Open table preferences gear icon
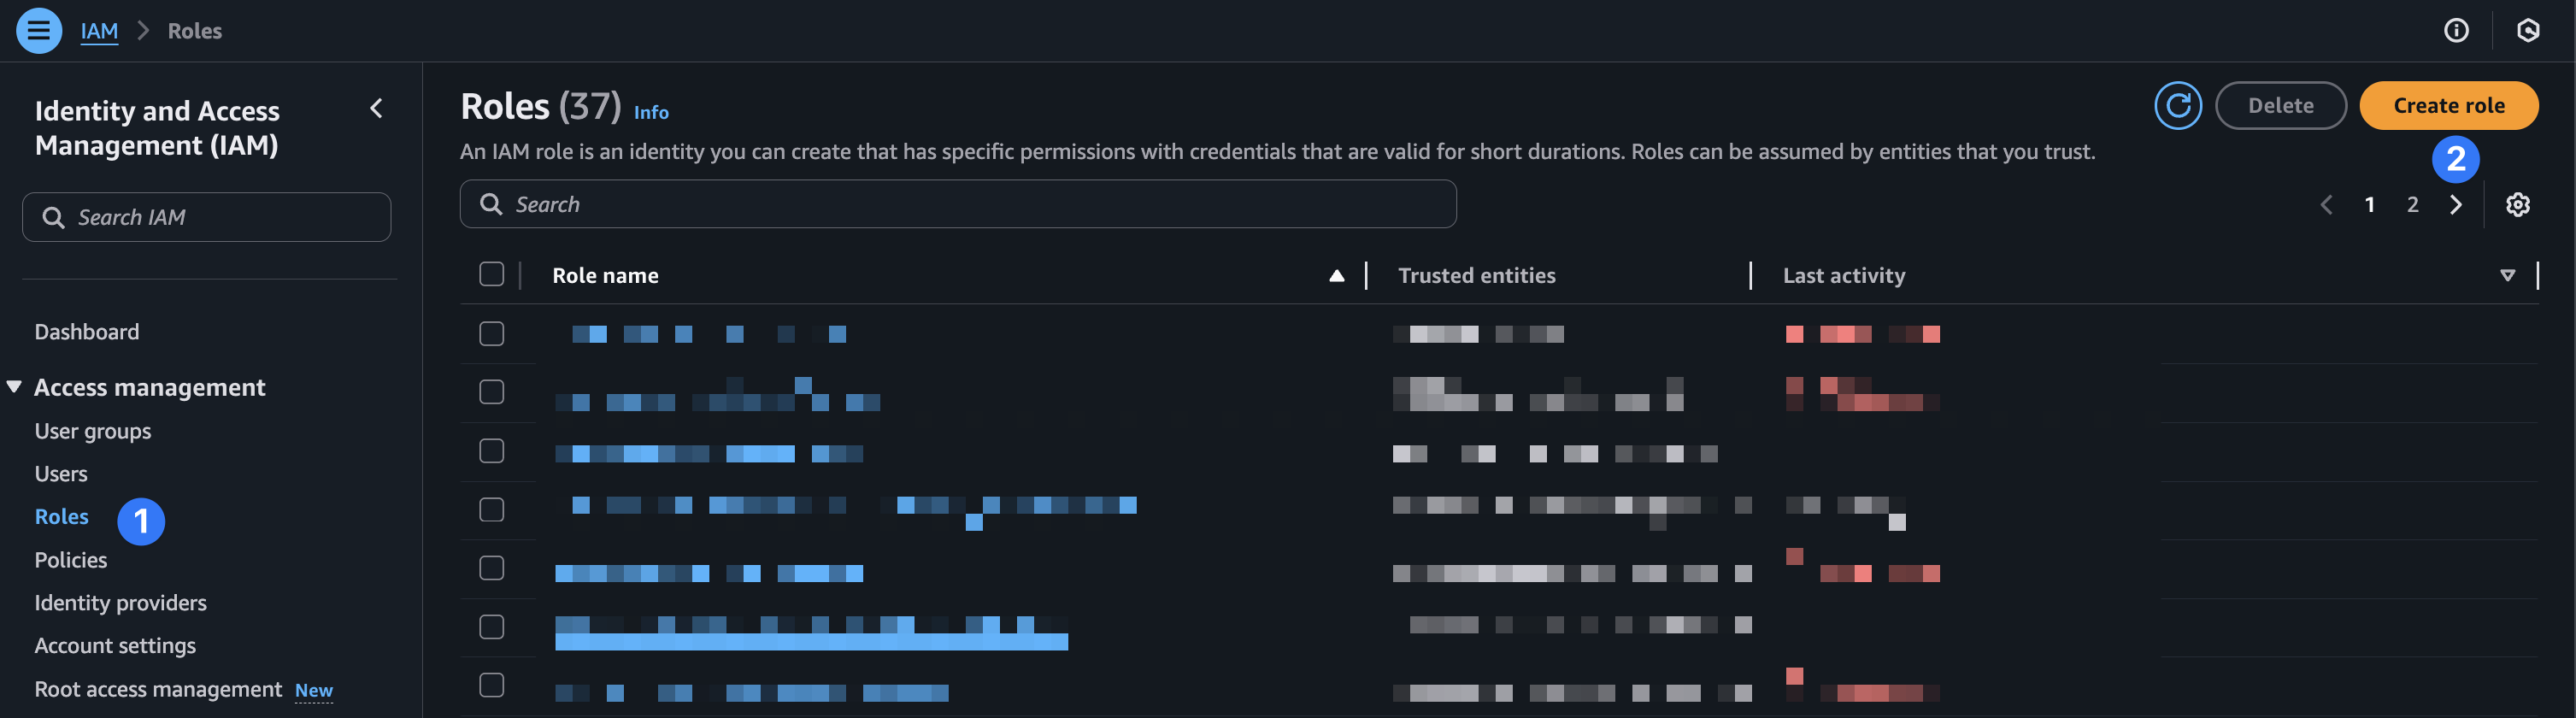 [2517, 204]
